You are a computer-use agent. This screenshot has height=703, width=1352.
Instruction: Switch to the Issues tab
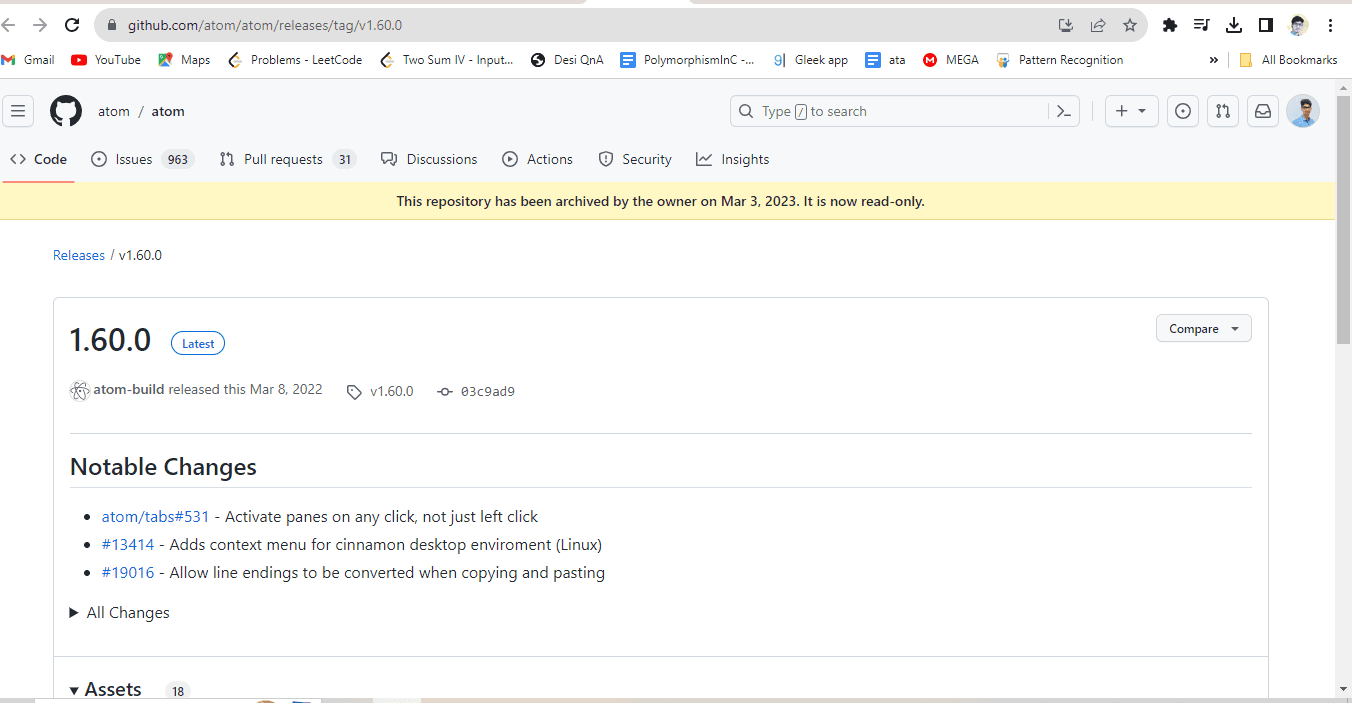click(132, 159)
